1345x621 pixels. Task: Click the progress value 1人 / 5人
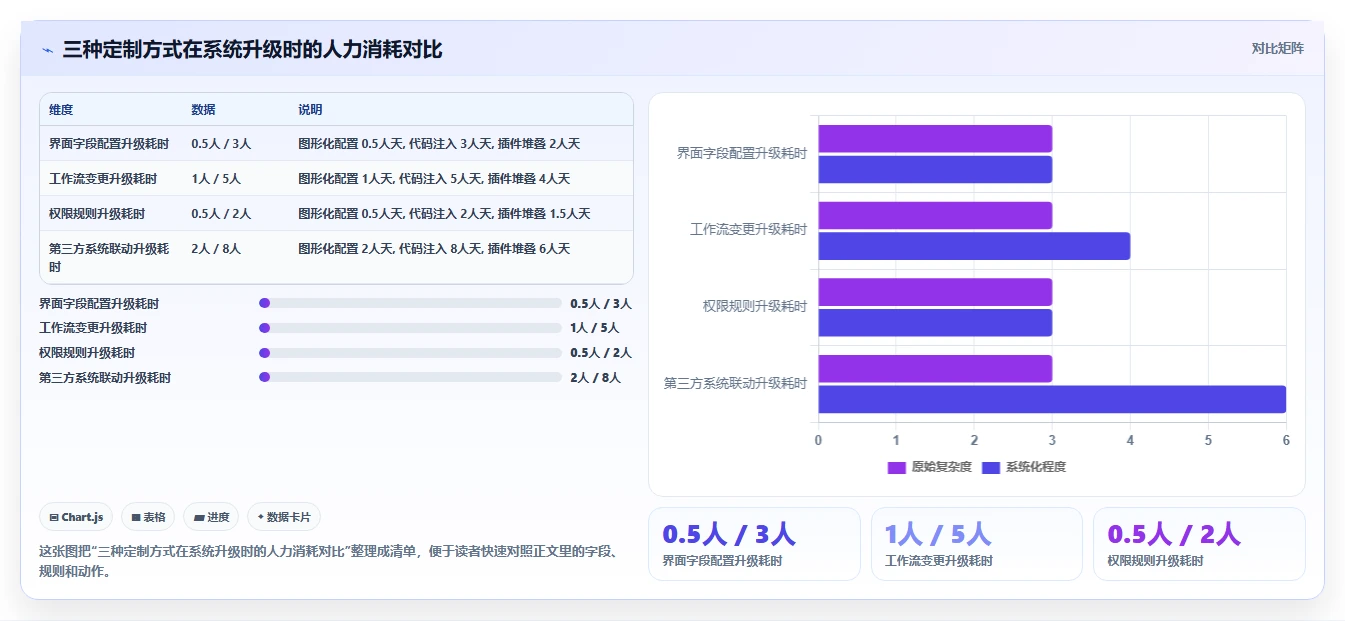(595, 328)
